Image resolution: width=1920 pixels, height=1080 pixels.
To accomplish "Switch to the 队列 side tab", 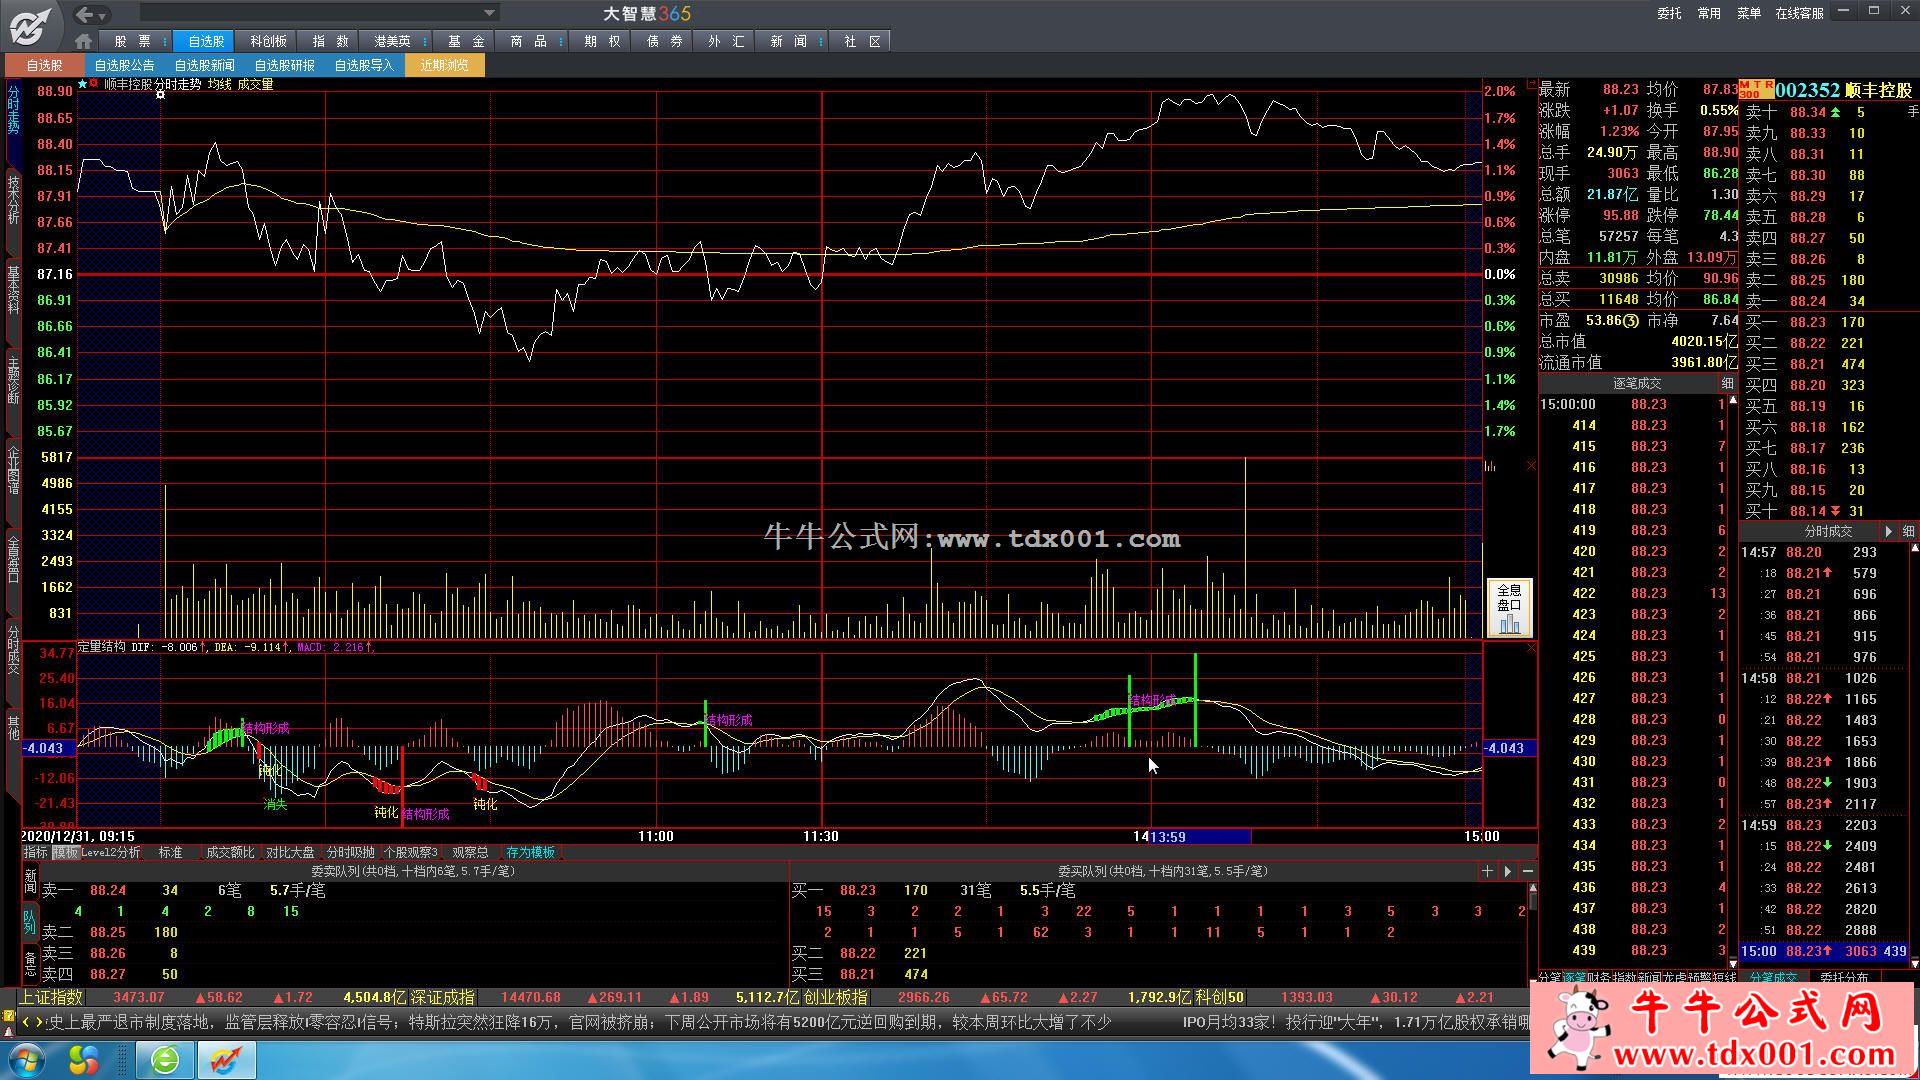I will tap(30, 921).
